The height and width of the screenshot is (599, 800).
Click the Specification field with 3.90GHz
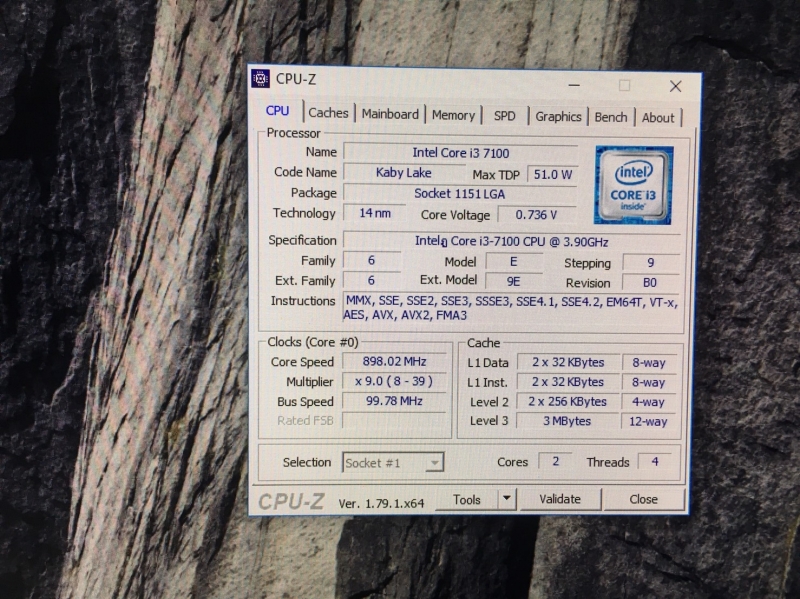pos(512,241)
